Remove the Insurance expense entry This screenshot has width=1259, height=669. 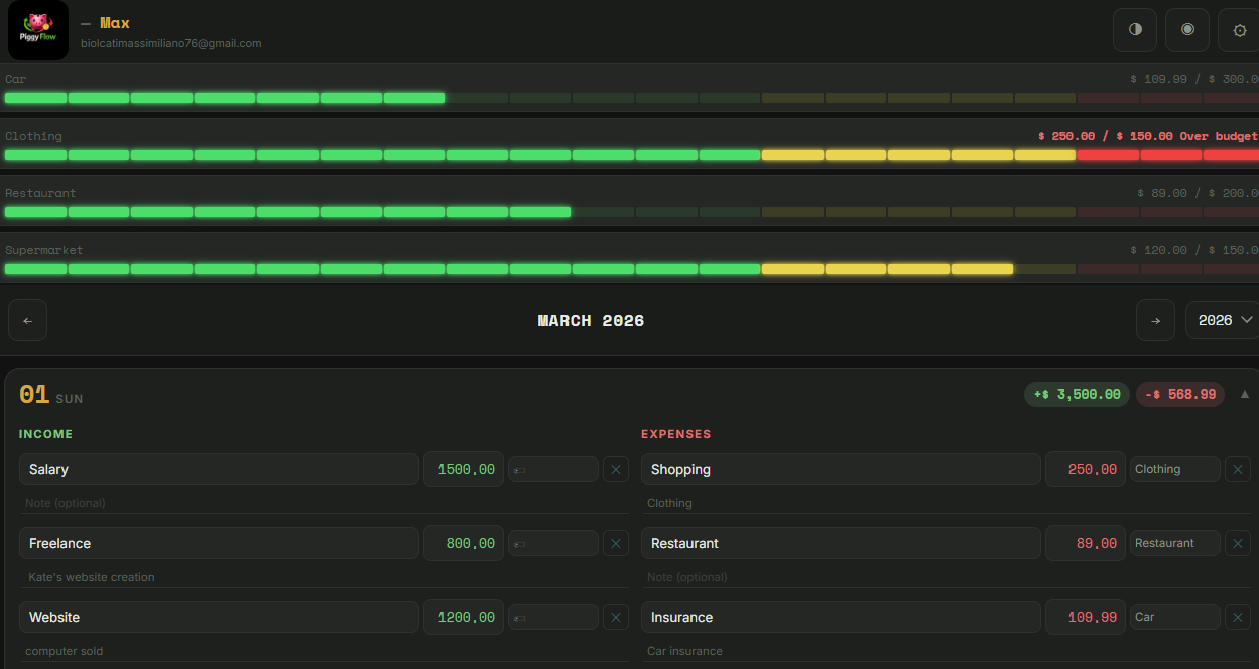[x=1238, y=617]
